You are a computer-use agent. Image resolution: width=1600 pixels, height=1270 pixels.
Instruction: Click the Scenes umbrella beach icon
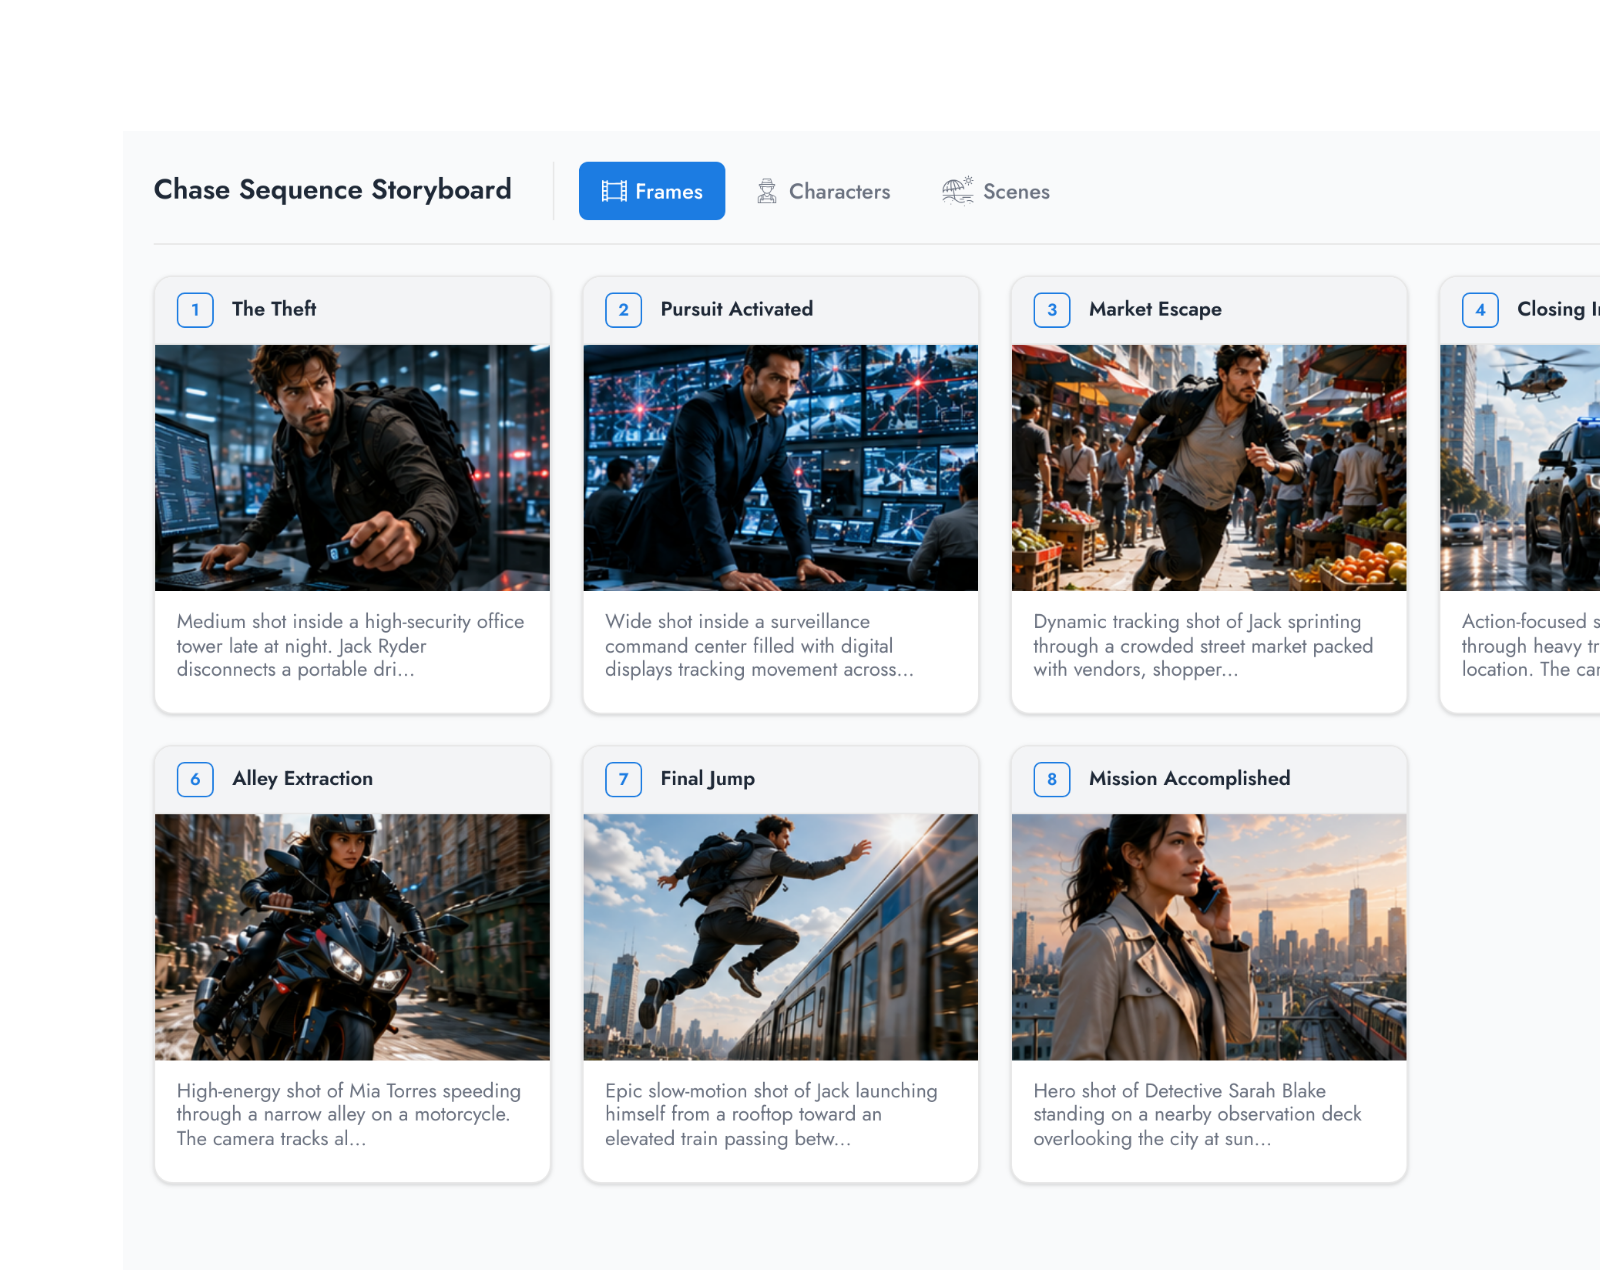coord(957,190)
